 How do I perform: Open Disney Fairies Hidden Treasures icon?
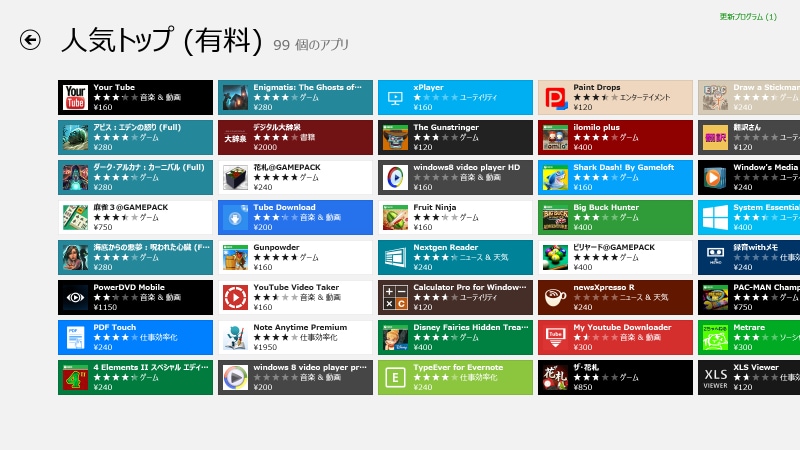pyautogui.click(x=395, y=338)
